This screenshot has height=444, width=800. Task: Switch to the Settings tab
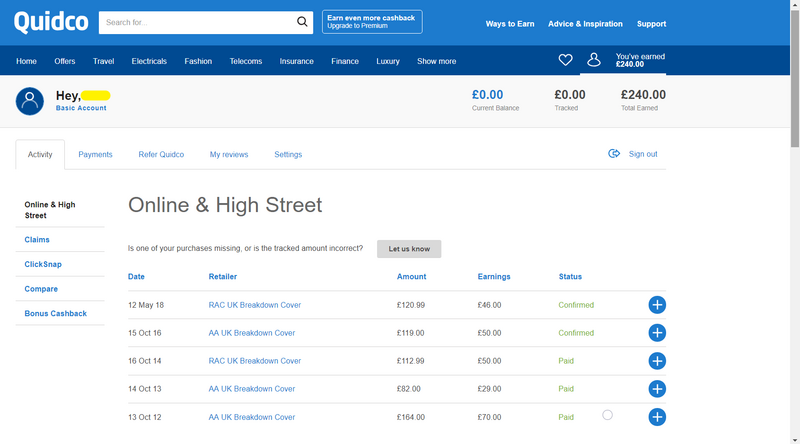[288, 154]
